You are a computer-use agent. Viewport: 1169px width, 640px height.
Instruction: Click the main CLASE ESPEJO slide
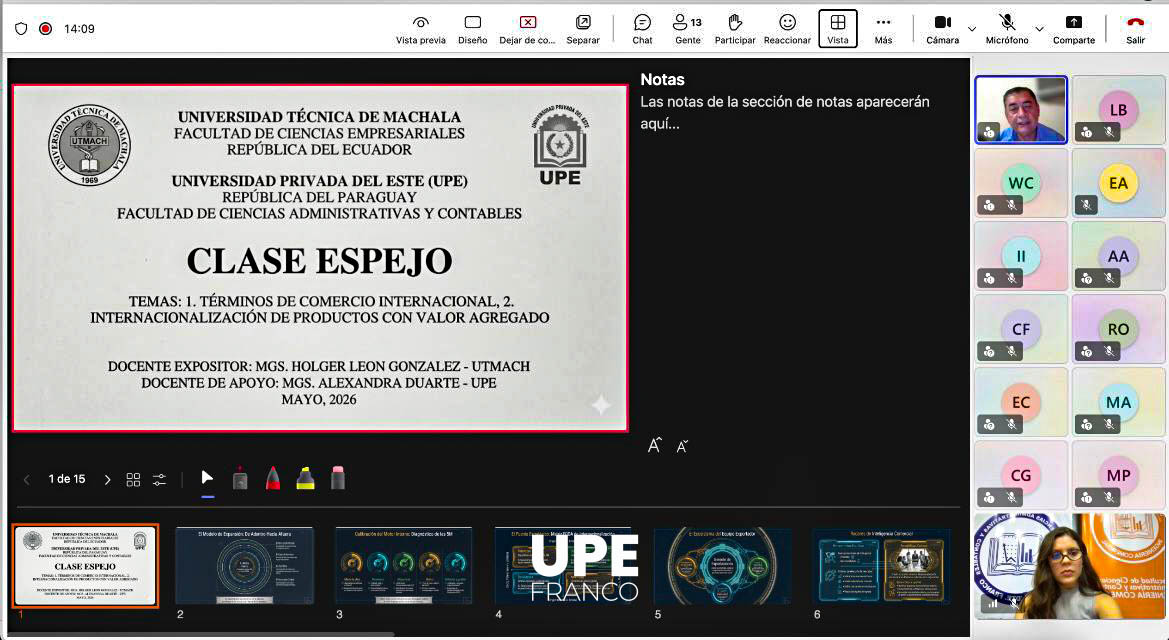click(320, 258)
